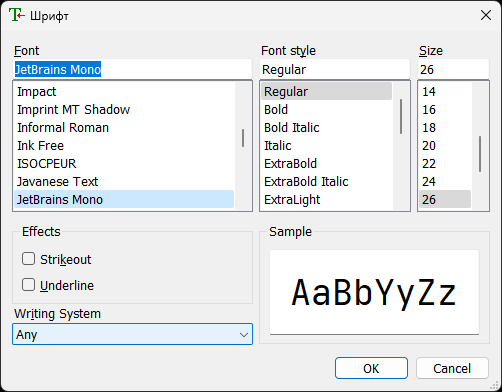The width and height of the screenshot is (502, 392).
Task: Open the Writing System dropdown
Action: [x=132, y=334]
